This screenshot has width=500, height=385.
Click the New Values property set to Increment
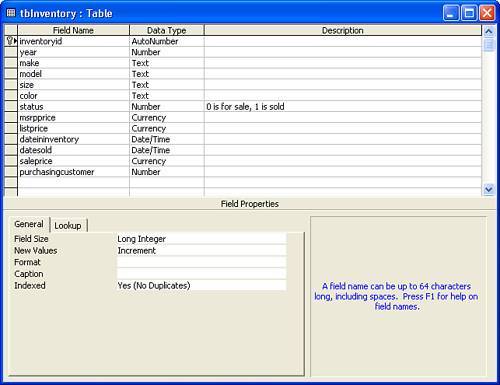202,250
